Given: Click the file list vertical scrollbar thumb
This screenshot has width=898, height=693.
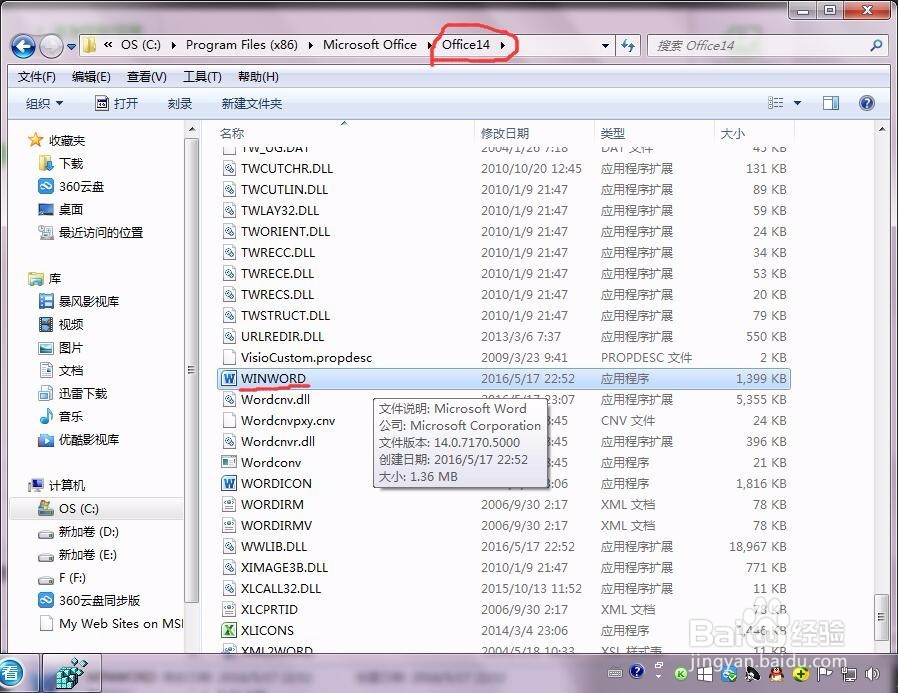Looking at the screenshot, I should pyautogui.click(x=881, y=617).
